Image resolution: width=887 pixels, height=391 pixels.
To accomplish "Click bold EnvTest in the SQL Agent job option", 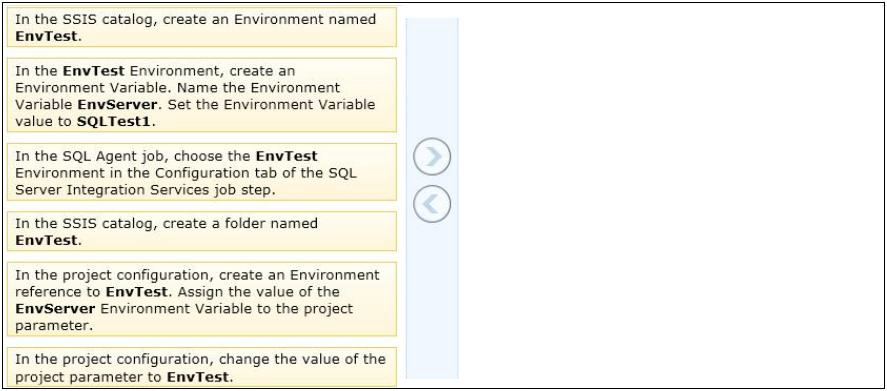I will point(287,156).
